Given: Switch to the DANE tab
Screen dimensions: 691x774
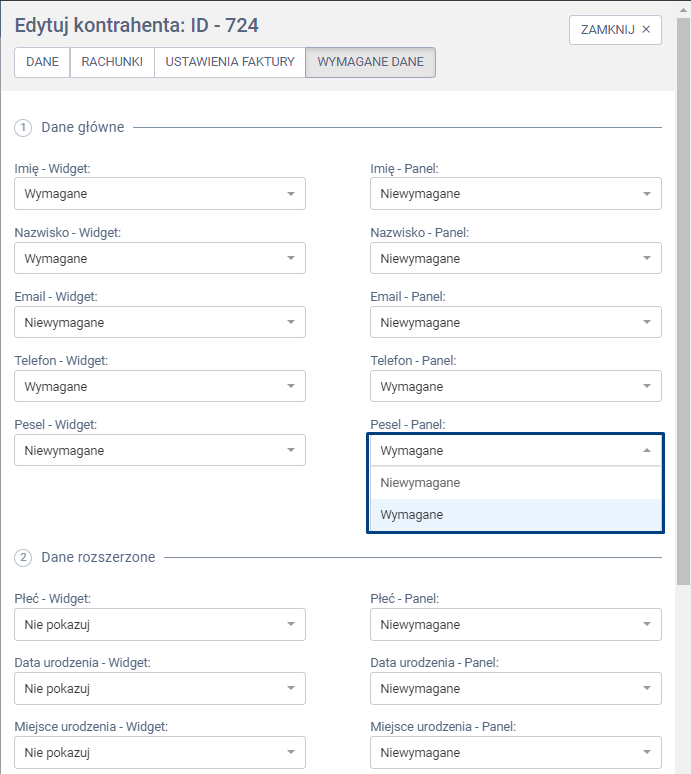Looking at the screenshot, I should pyautogui.click(x=42, y=62).
